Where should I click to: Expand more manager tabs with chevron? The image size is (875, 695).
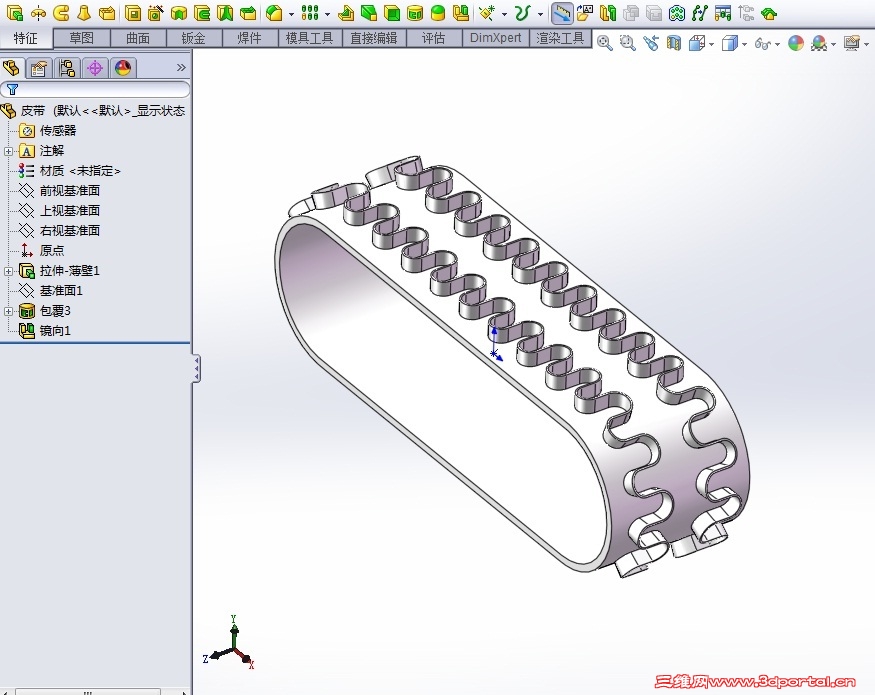pos(181,68)
